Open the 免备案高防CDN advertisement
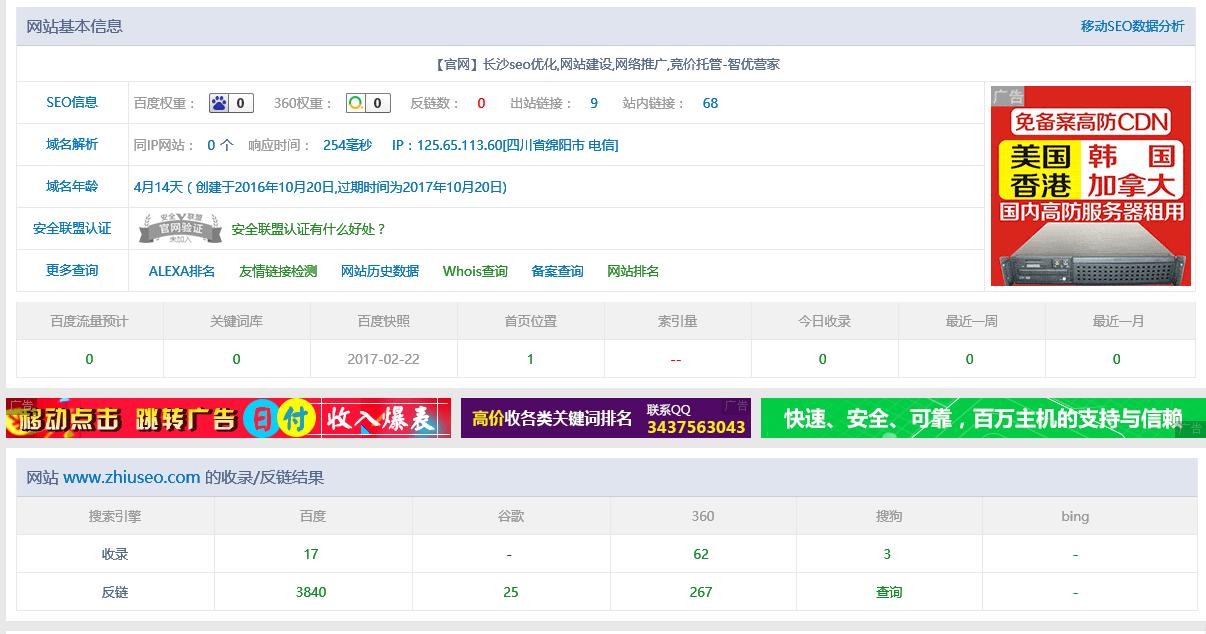The width and height of the screenshot is (1206, 634). click(1089, 185)
